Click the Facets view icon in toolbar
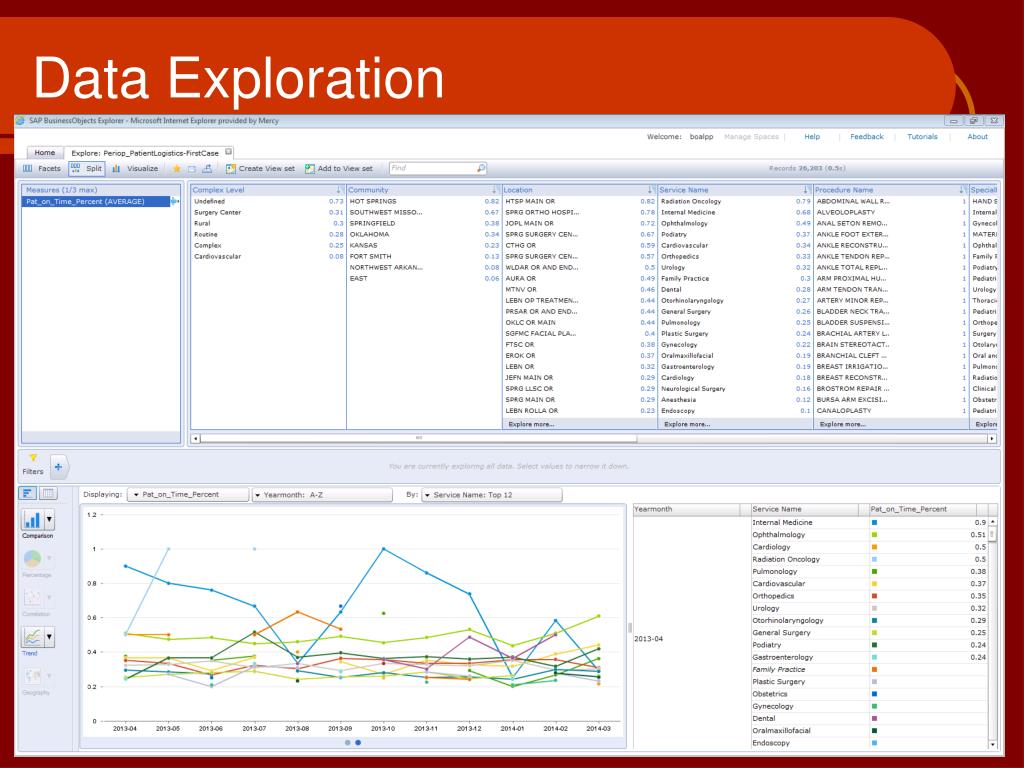The width and height of the screenshot is (1024, 768). click(27, 168)
